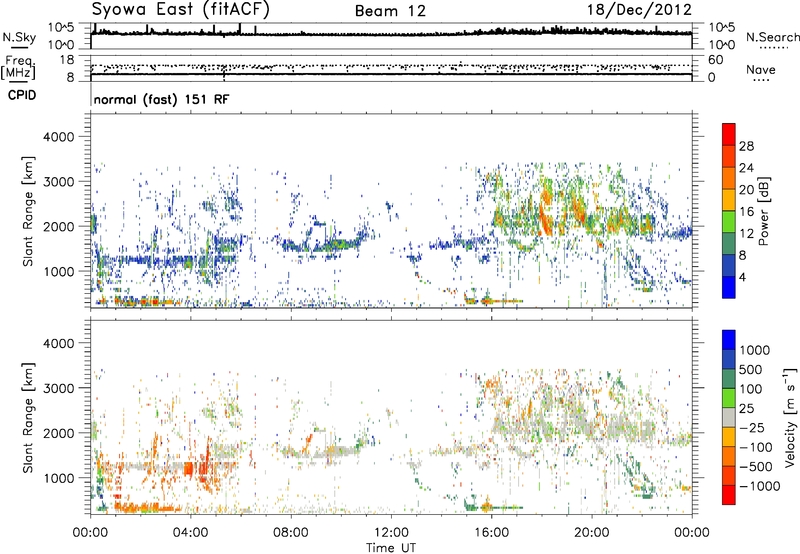Click the "Syowa East (fitACF)" plot title
The height and width of the screenshot is (554, 800).
click(x=180, y=9)
